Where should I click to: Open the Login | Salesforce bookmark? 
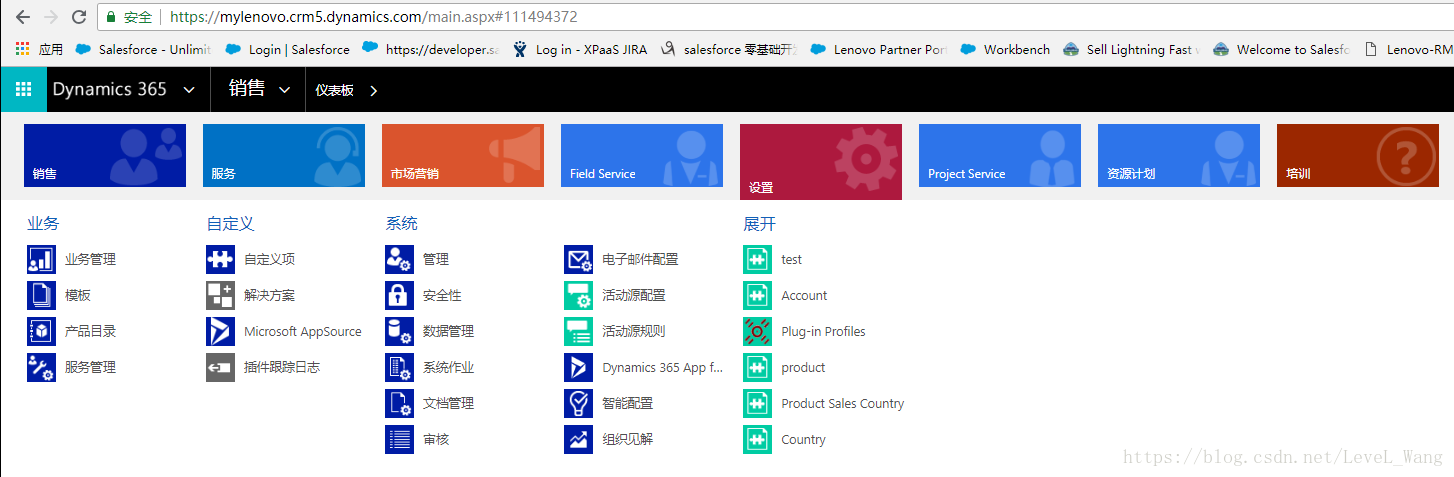coord(288,49)
